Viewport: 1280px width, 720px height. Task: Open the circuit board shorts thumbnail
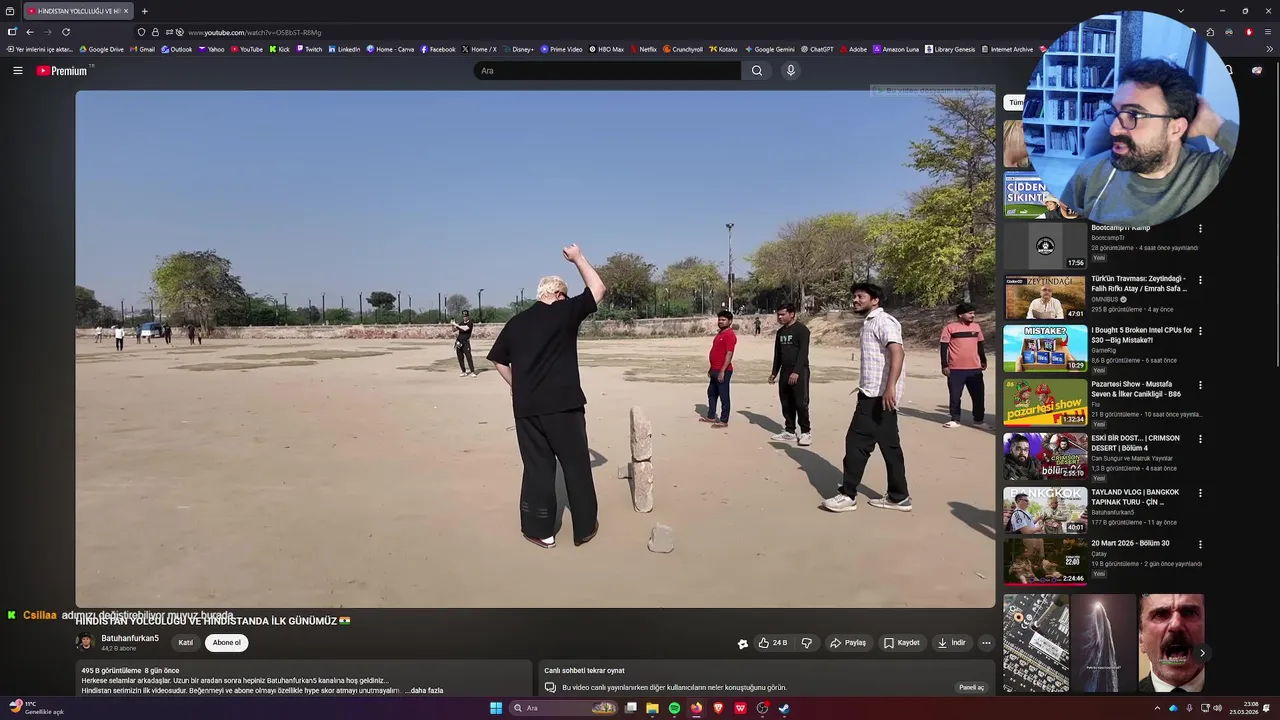(x=1036, y=643)
